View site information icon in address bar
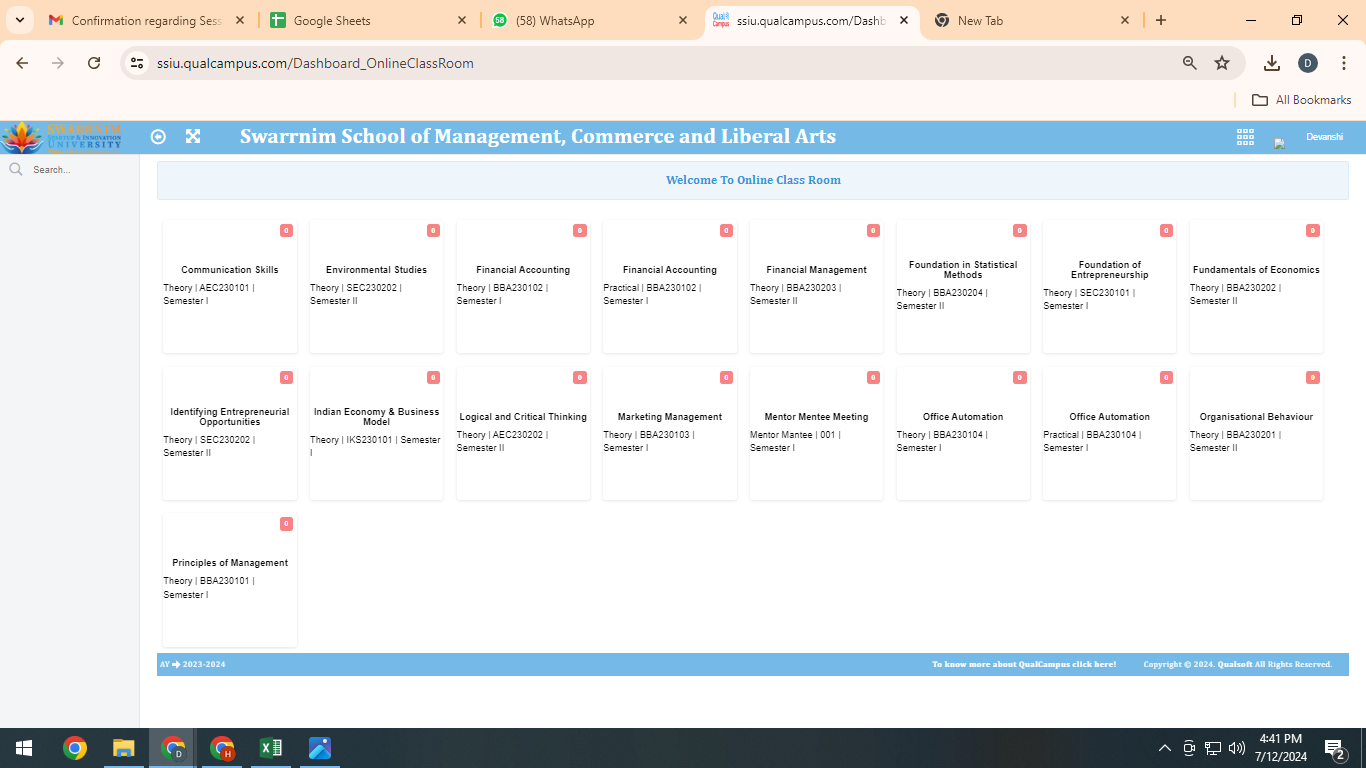1366x768 pixels. click(x=138, y=63)
